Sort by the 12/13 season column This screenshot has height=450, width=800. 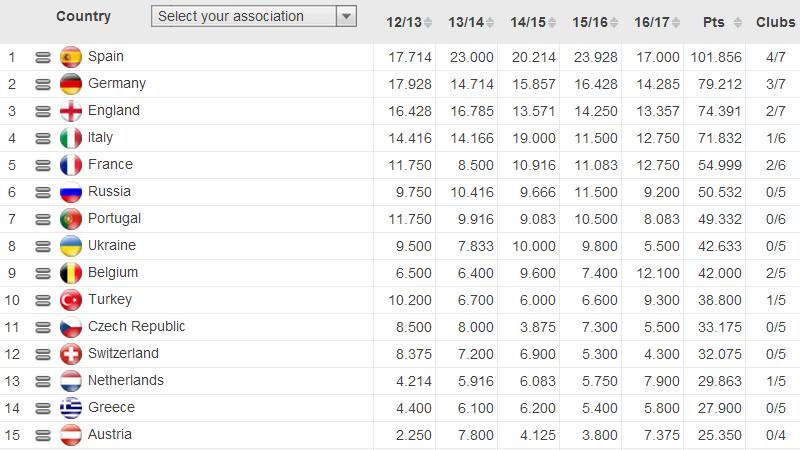(x=403, y=21)
